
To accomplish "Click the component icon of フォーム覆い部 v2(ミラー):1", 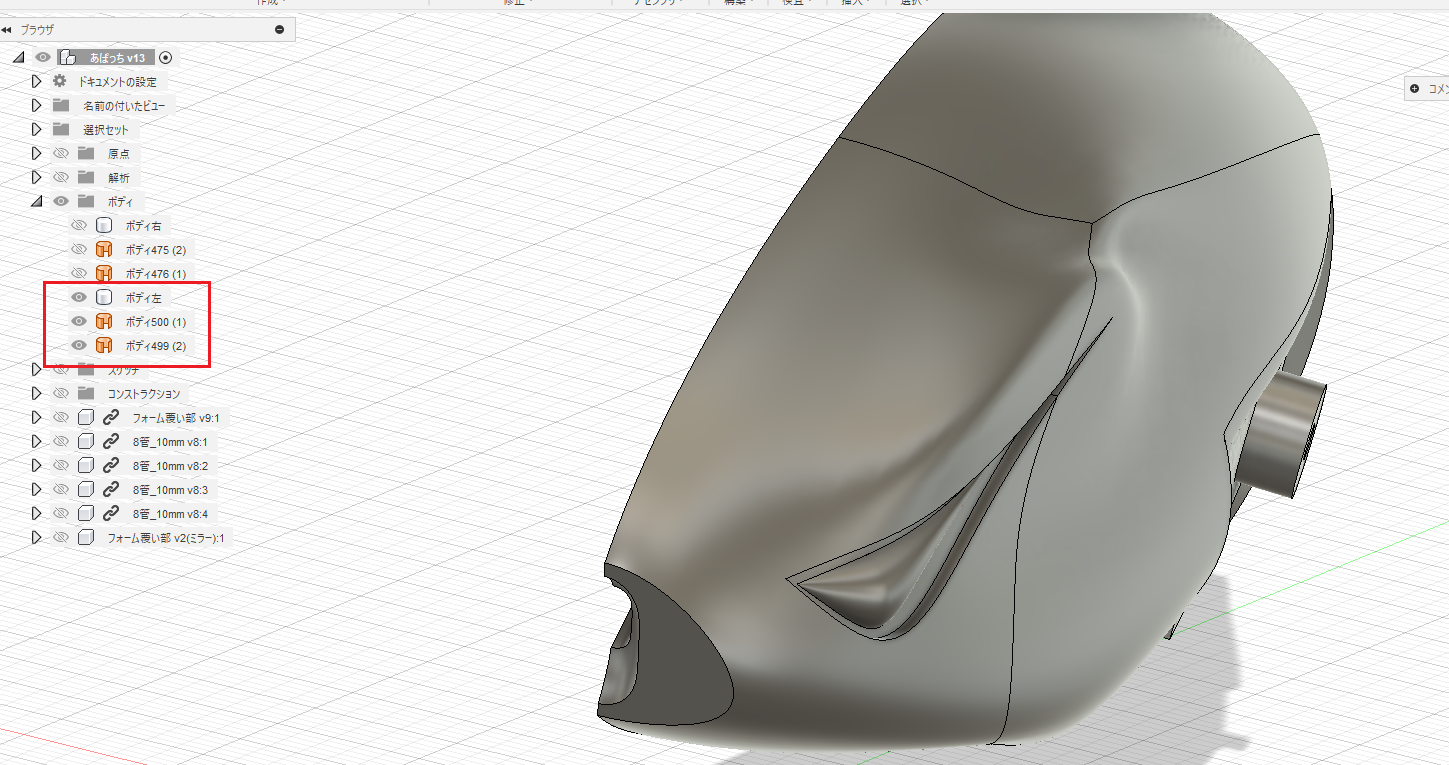I will click(86, 537).
